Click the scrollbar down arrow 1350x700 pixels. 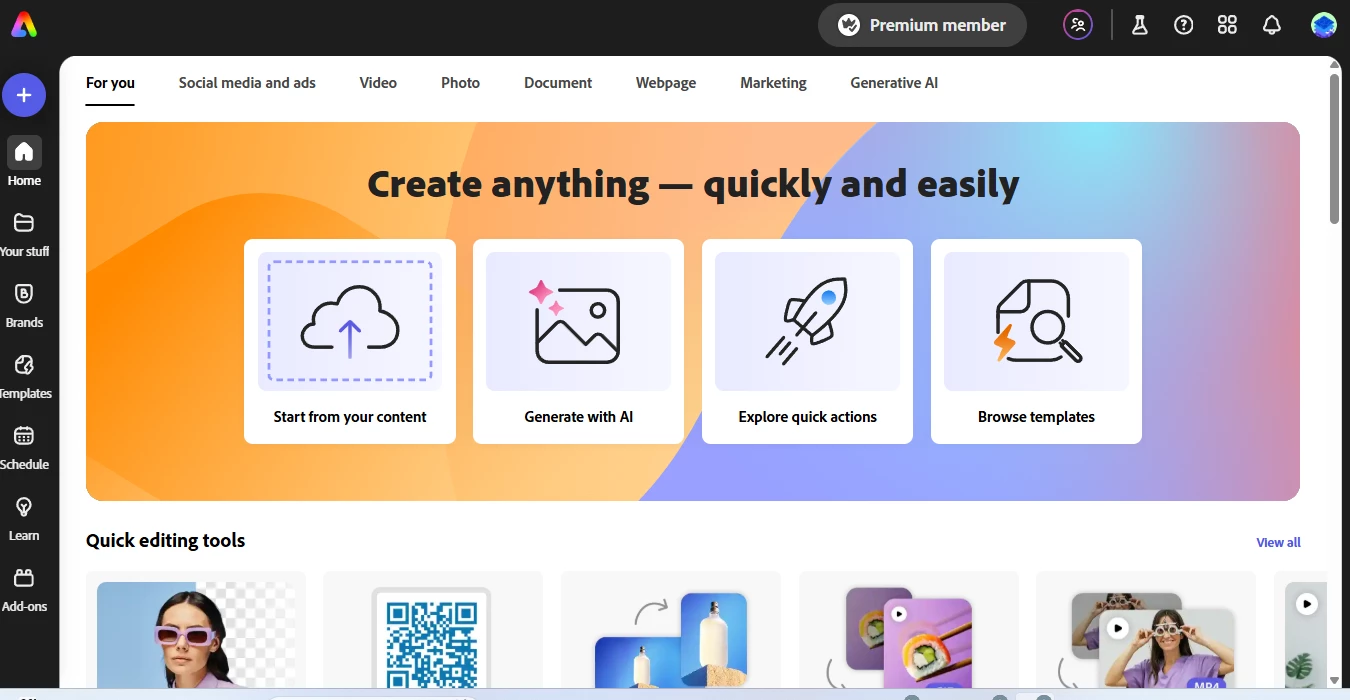pyautogui.click(x=1334, y=680)
